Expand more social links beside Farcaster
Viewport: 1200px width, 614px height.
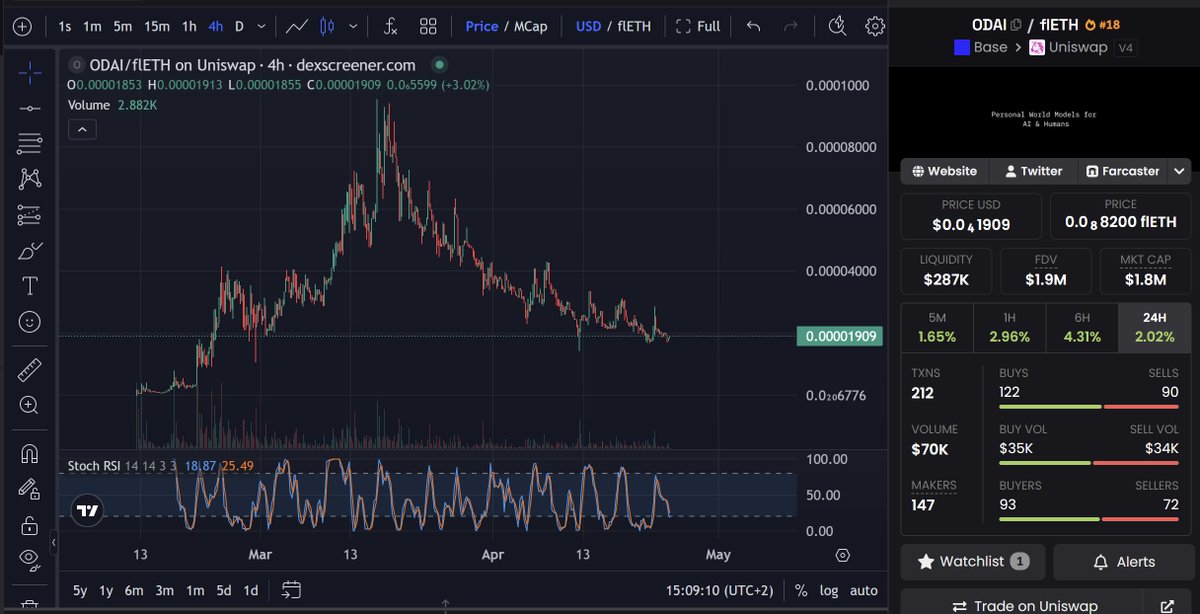(1180, 170)
